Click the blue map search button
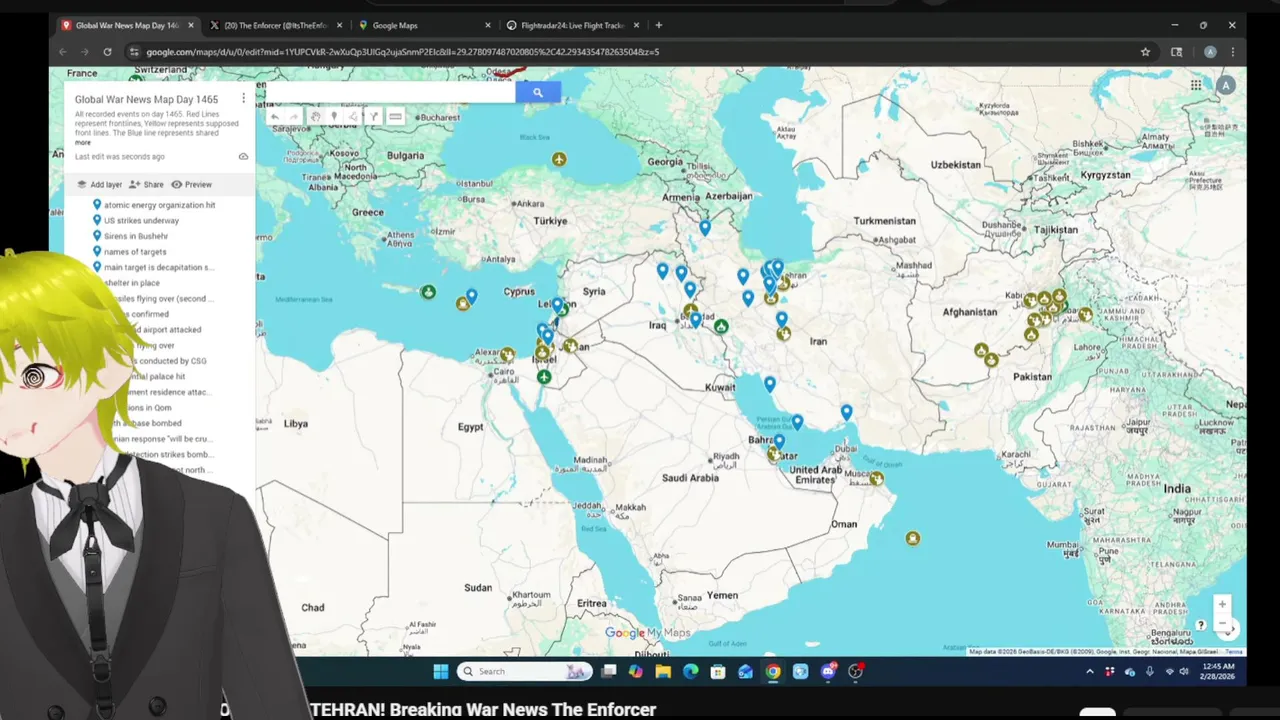Viewport: 1280px width, 720px height. coord(537,92)
